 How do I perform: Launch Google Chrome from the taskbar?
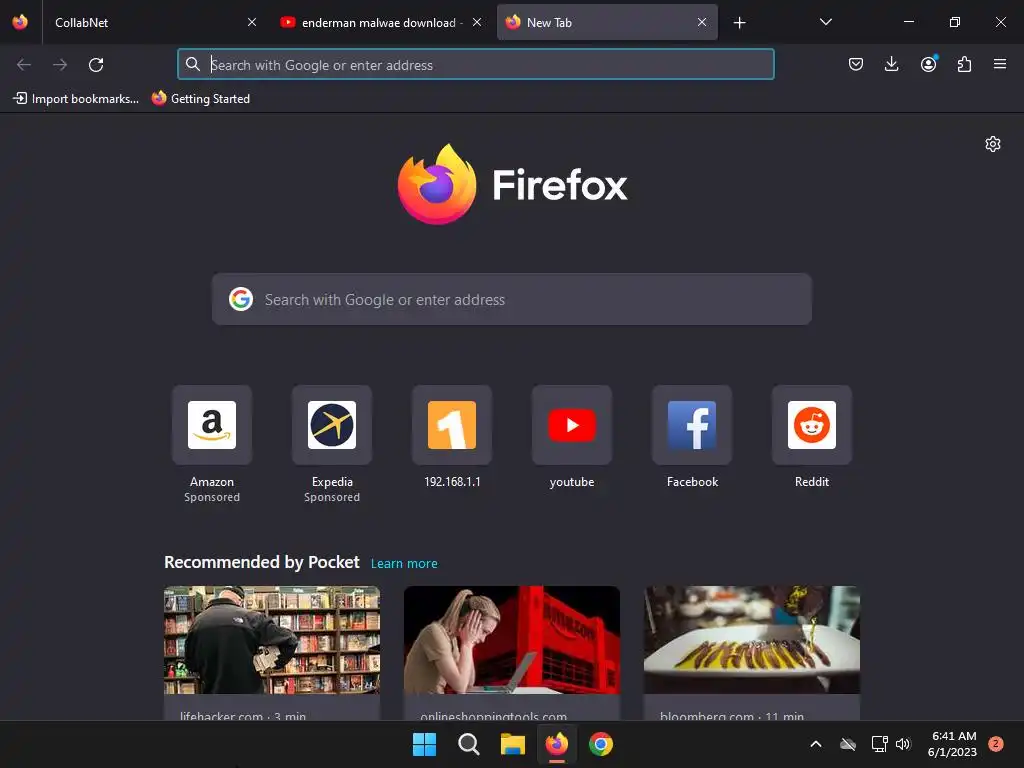601,744
